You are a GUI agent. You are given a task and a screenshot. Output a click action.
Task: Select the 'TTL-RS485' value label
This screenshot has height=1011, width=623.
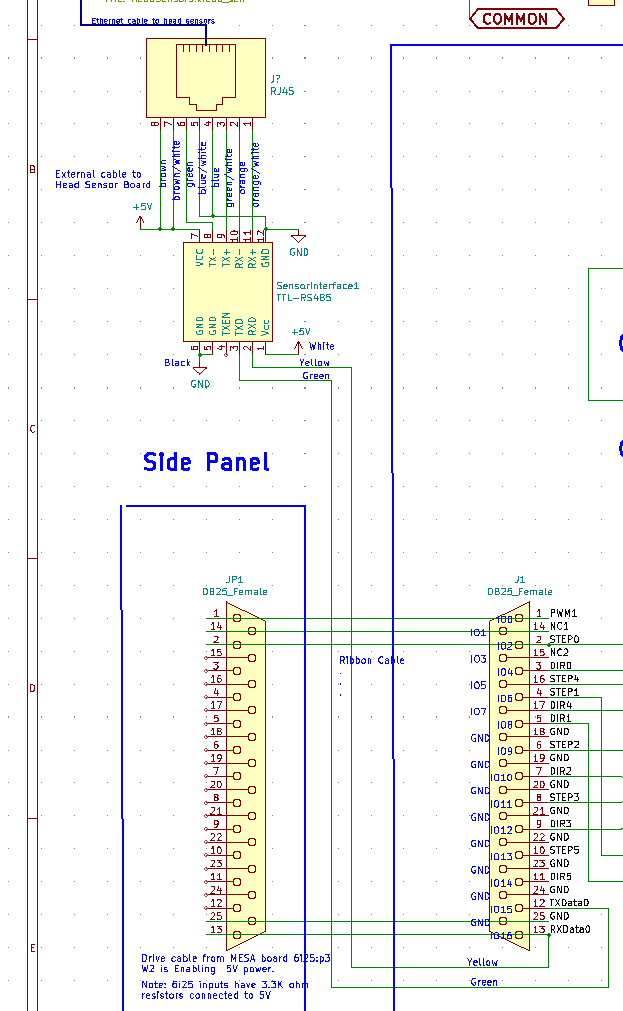(x=304, y=297)
